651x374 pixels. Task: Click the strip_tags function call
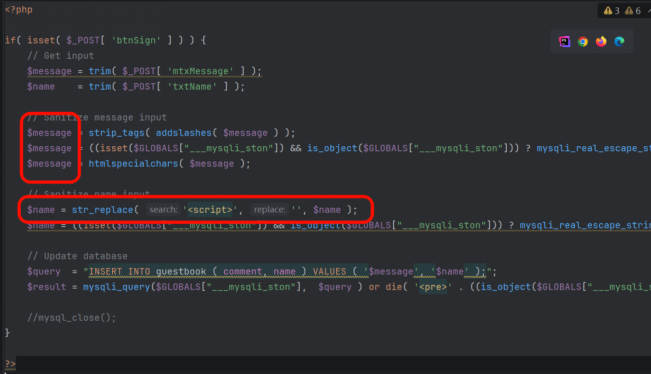[x=116, y=133]
